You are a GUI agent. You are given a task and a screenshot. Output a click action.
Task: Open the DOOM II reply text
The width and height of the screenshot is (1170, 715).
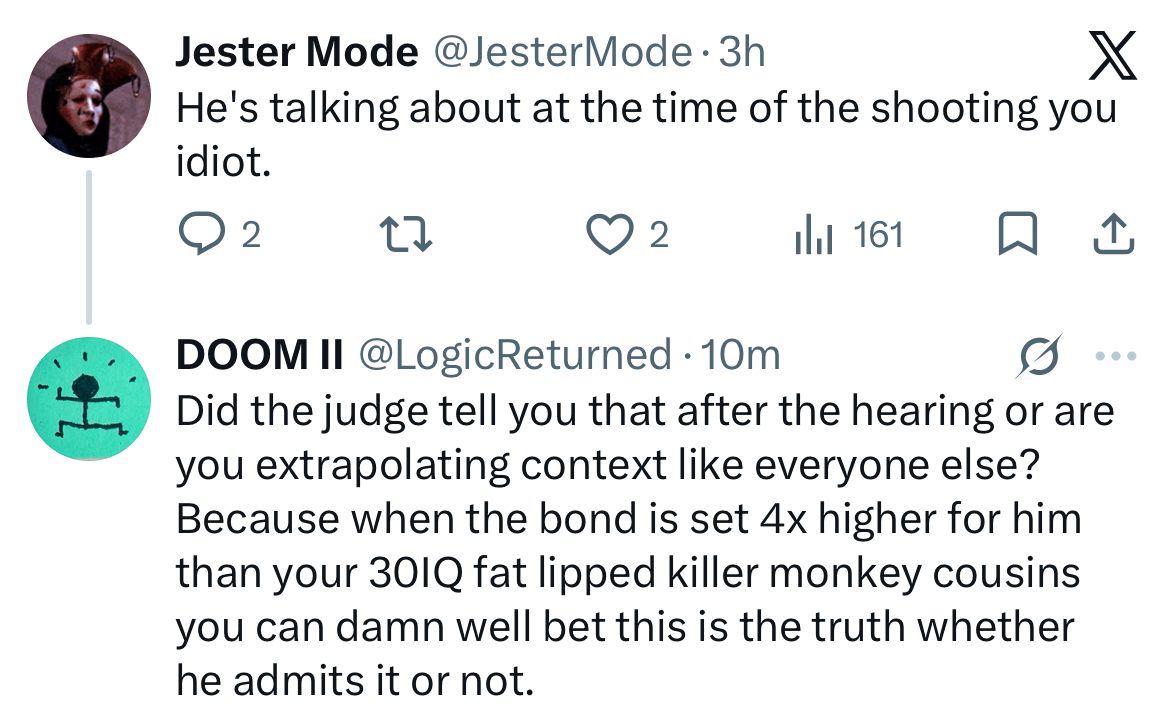click(645, 546)
